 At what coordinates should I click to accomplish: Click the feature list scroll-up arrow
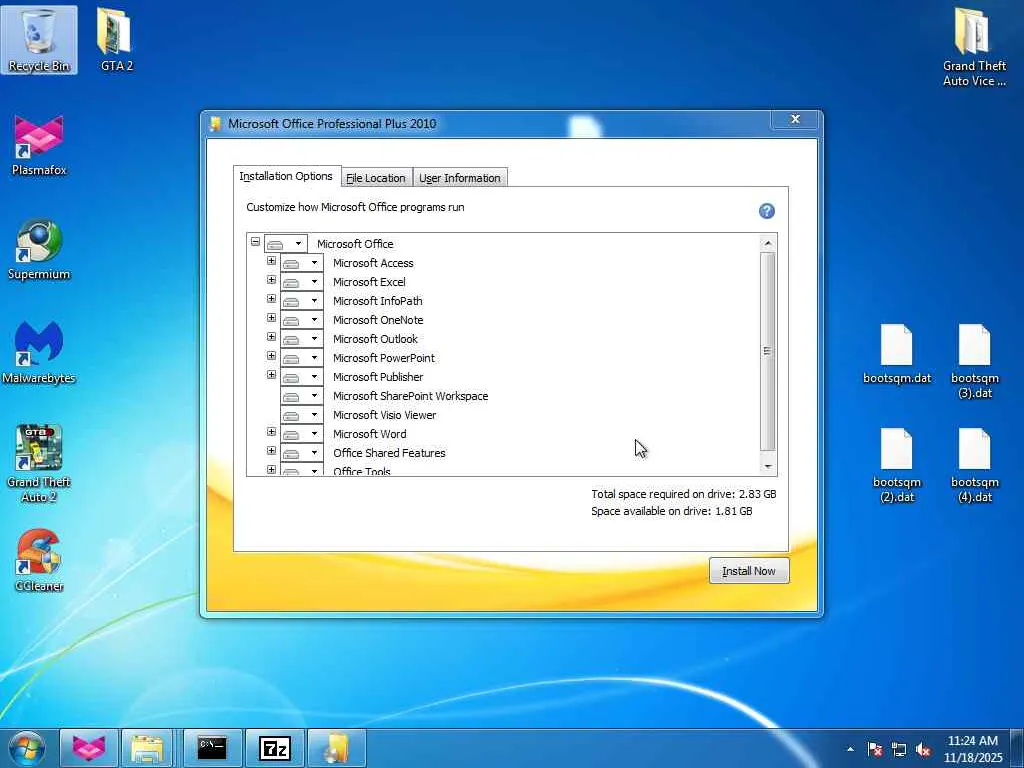(768, 243)
